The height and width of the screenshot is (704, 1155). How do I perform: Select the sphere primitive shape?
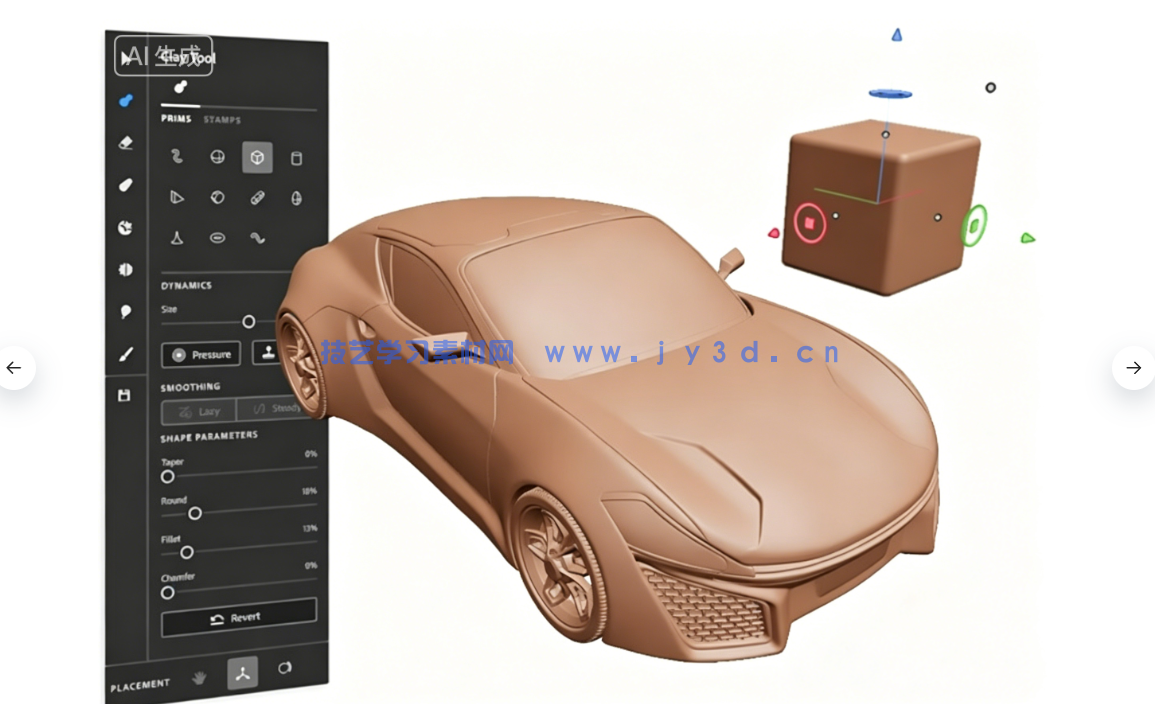click(x=217, y=157)
